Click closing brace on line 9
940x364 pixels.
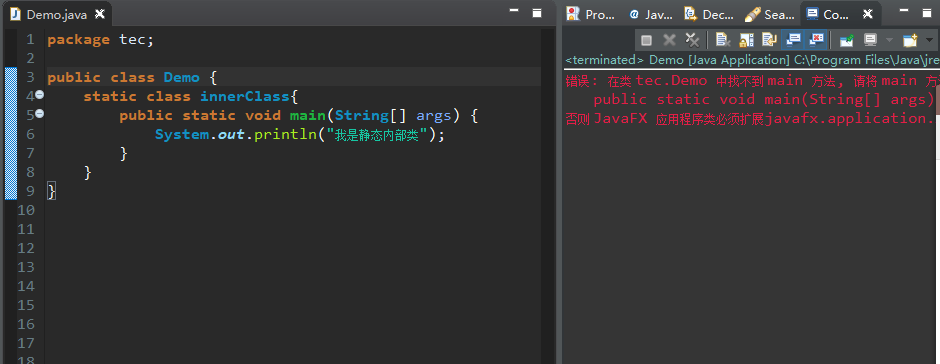tap(52, 191)
